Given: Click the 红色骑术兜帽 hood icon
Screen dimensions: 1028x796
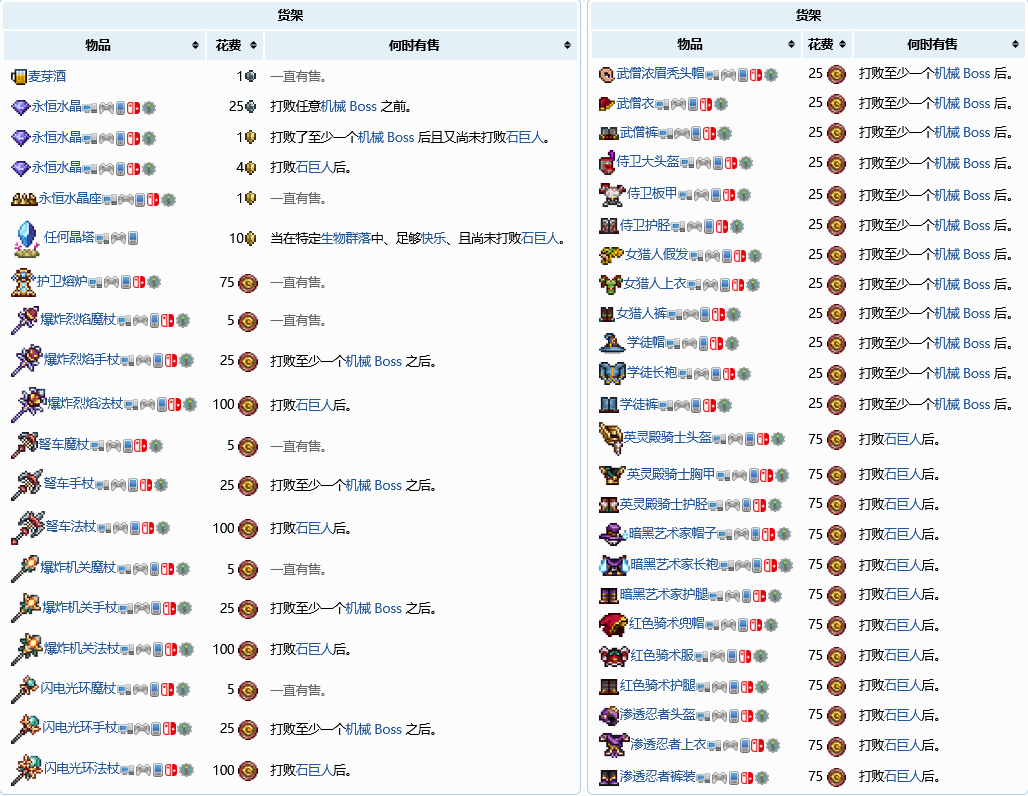Looking at the screenshot, I should [x=612, y=625].
